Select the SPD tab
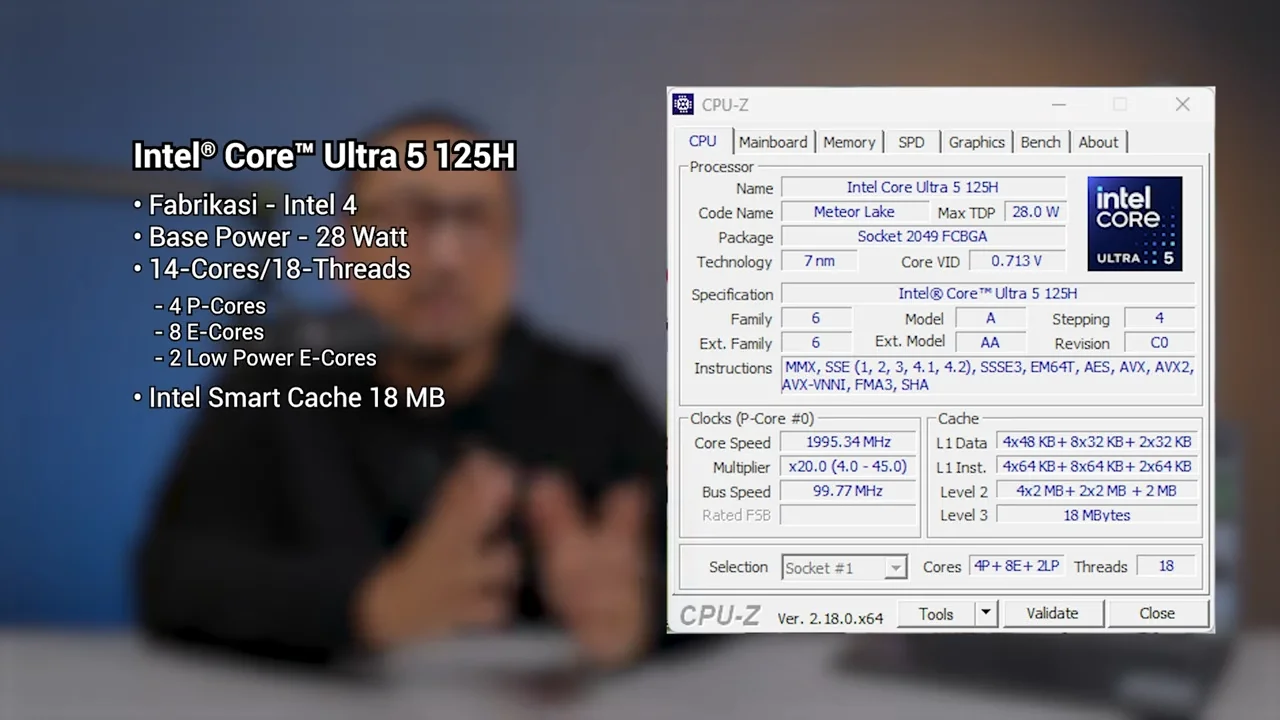1280x720 pixels. click(x=911, y=142)
